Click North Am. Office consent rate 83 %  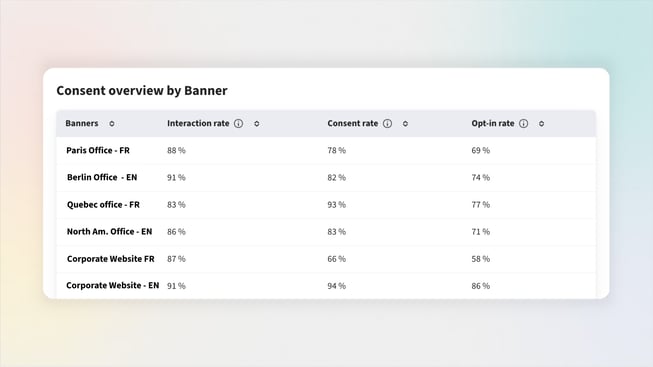[336, 232]
